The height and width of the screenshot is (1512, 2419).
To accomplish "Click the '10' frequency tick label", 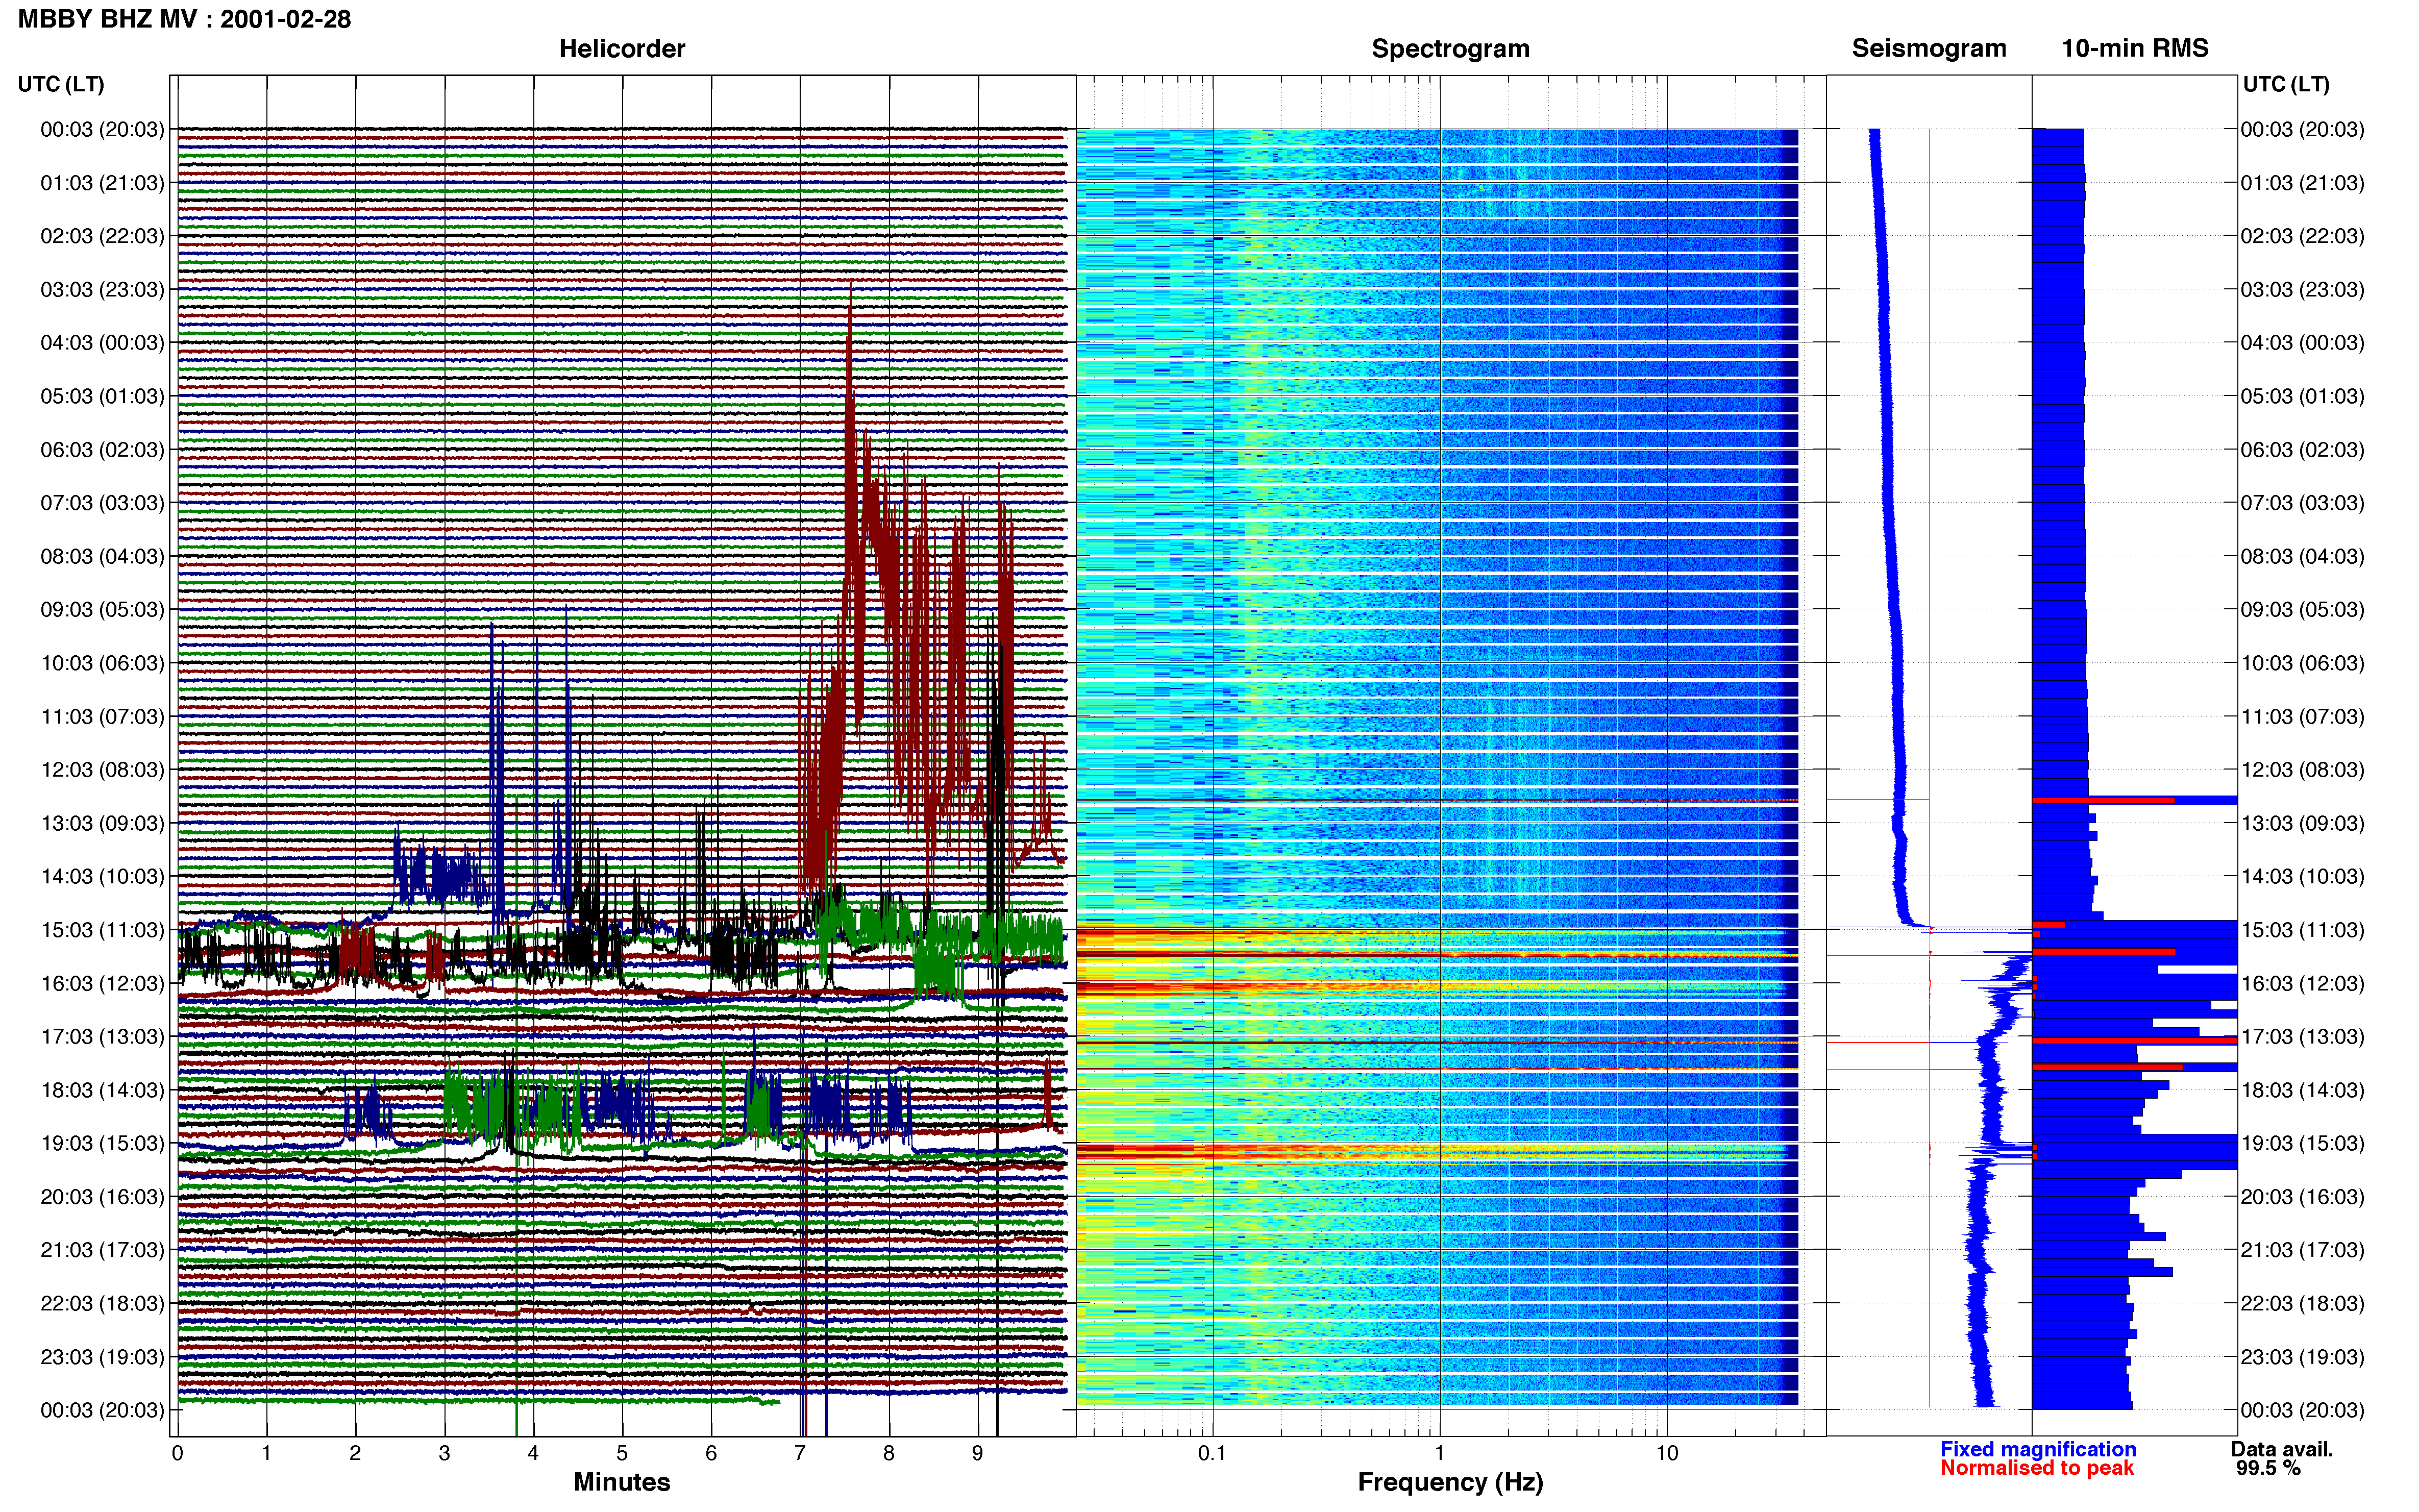I will point(1666,1453).
